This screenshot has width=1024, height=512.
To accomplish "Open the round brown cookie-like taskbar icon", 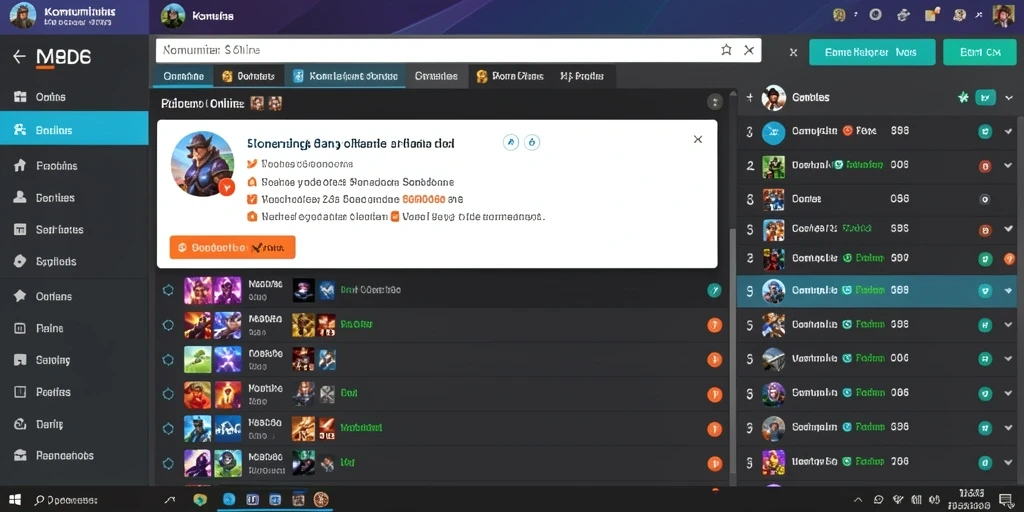I will tap(321, 500).
